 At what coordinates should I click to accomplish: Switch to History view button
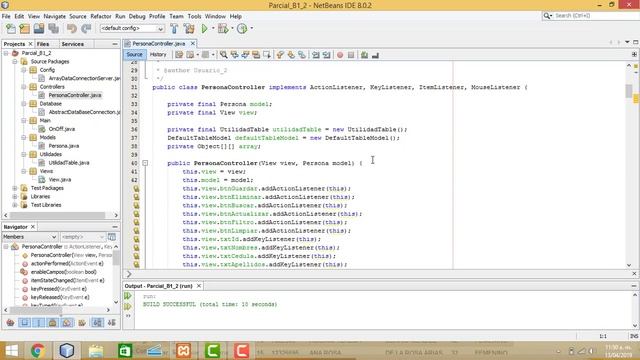click(158, 55)
